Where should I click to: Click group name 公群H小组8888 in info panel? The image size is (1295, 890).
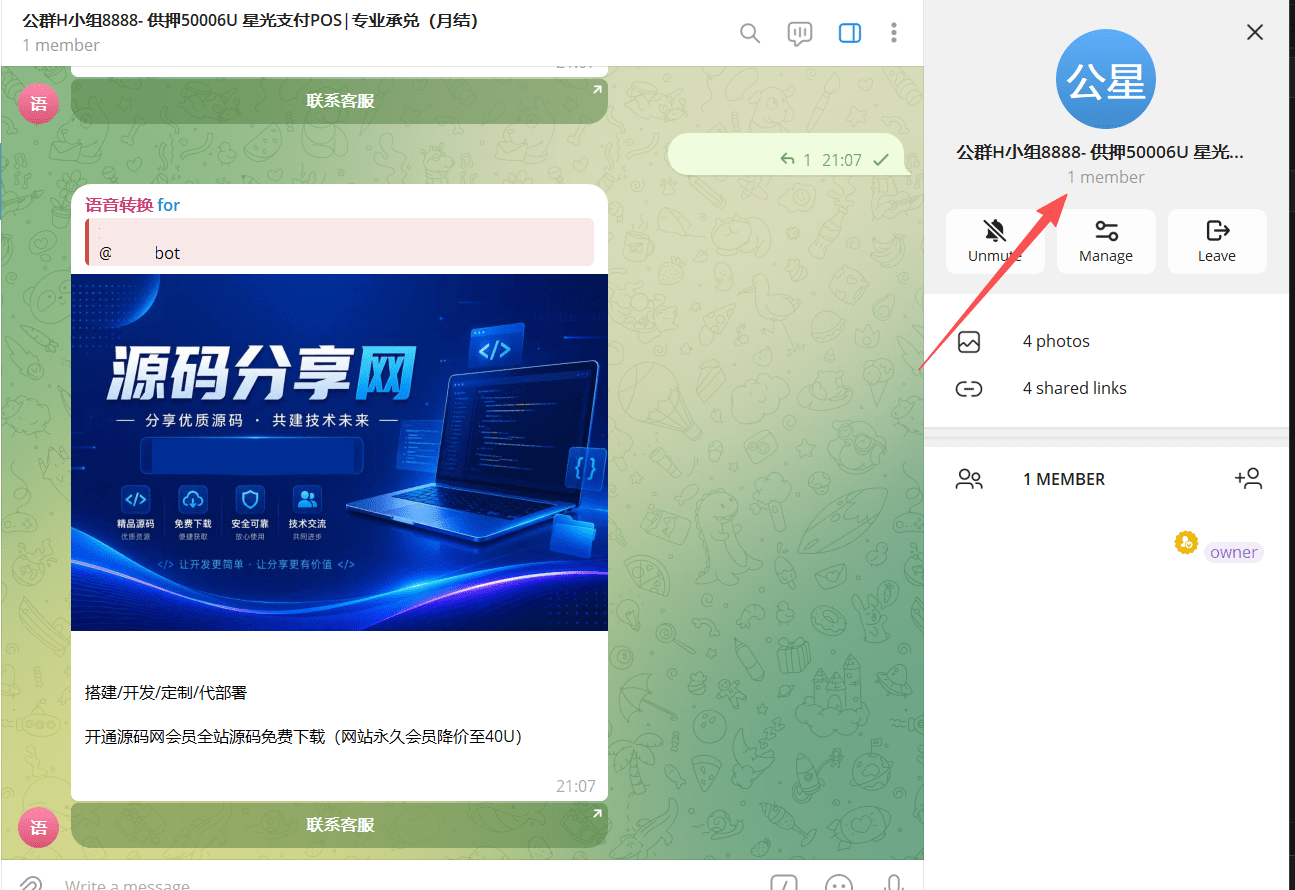(1100, 152)
